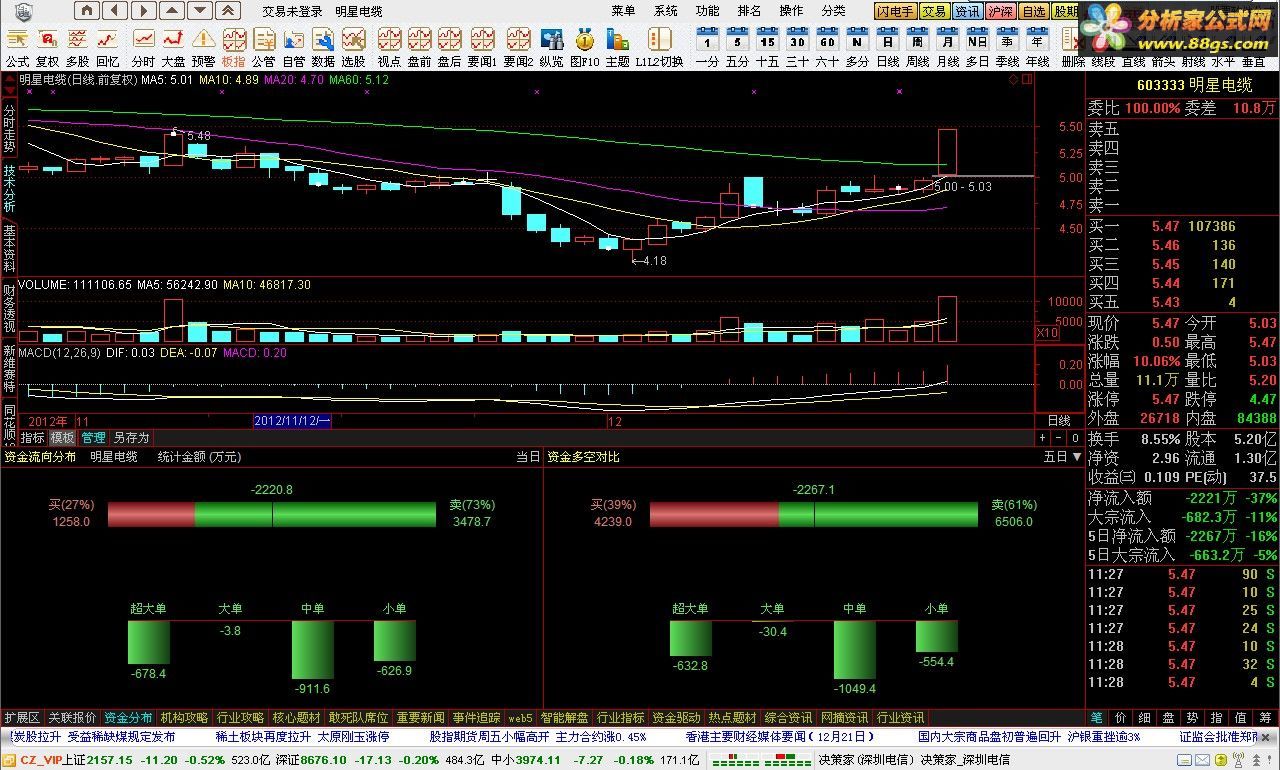
Task: Click the 视点 viewpoint icon
Action: tap(390, 47)
